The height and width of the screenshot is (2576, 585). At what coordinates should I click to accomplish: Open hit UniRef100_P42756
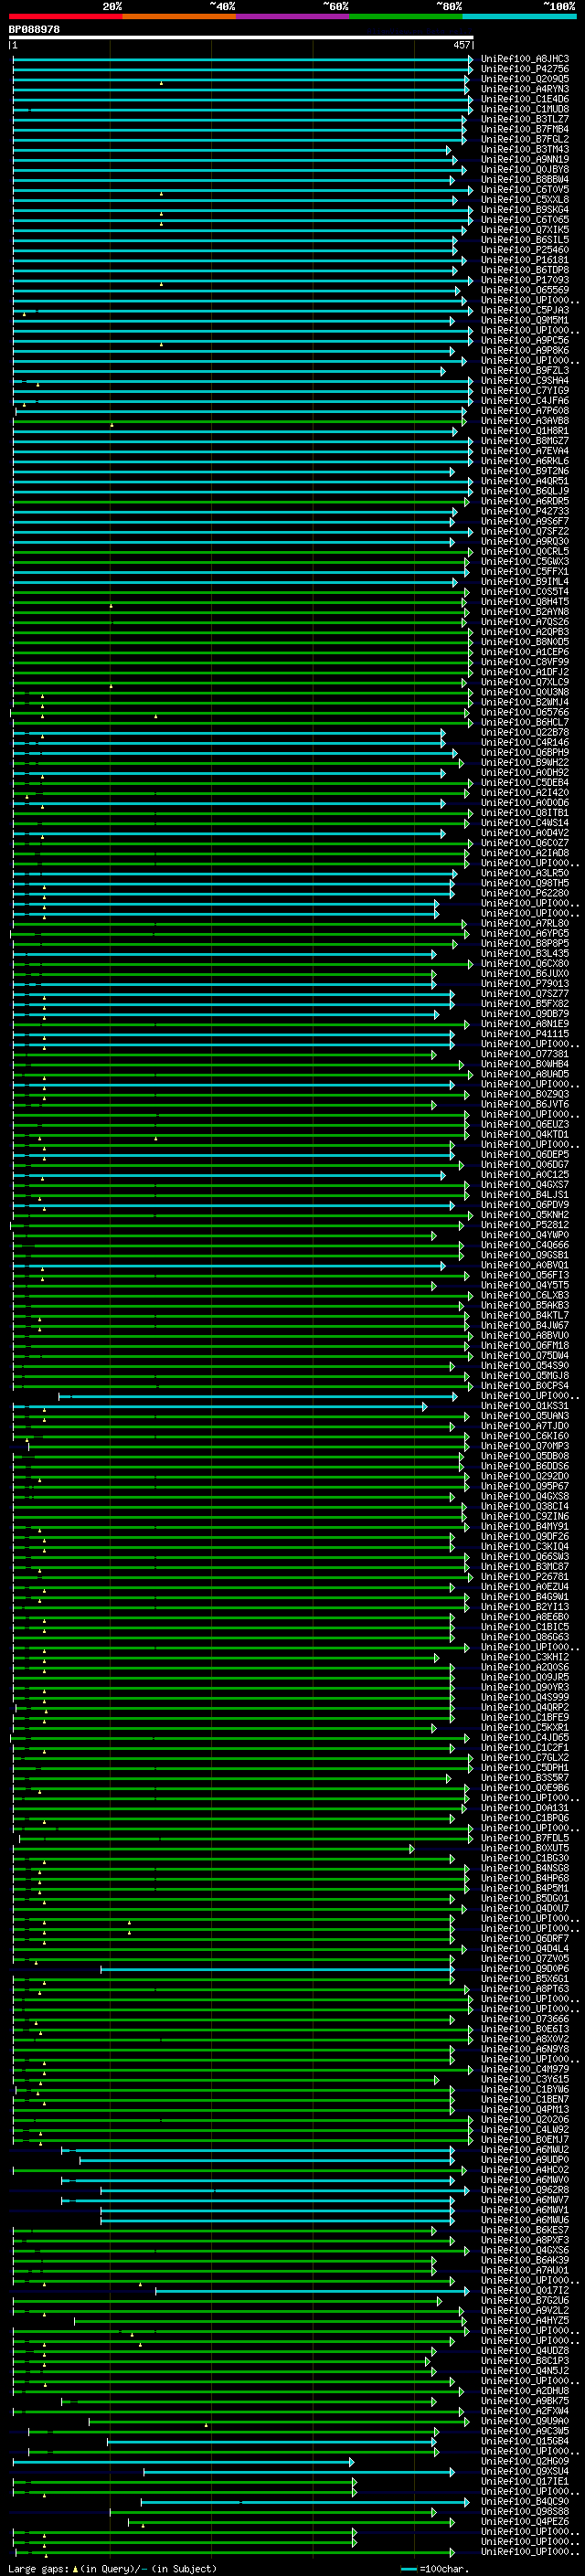(525, 69)
